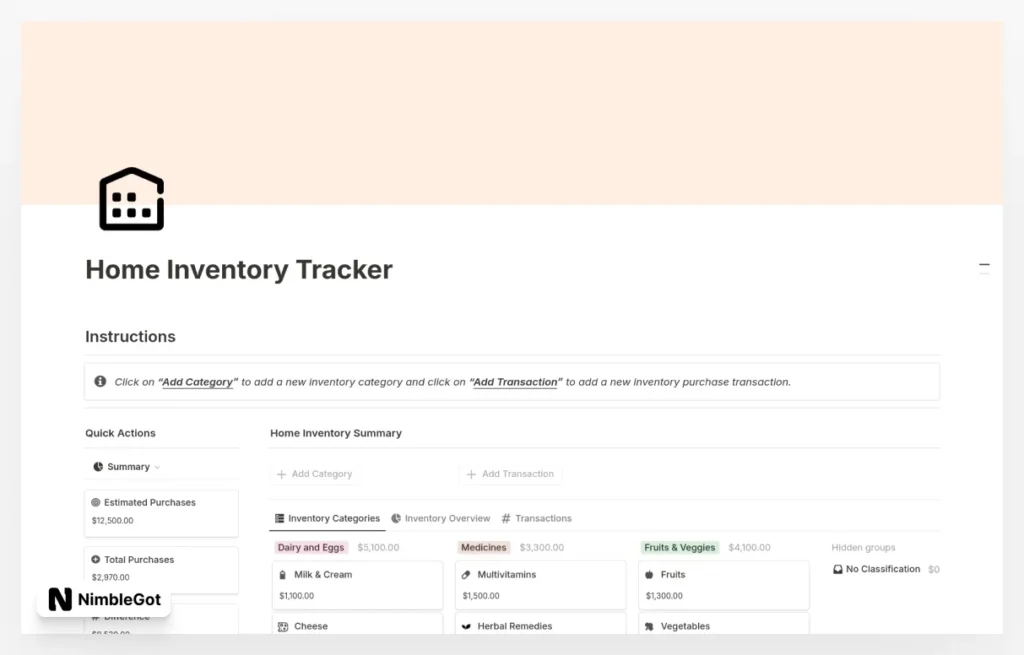This screenshot has height=655, width=1024.
Task: Click the $4,100.00 Fruits & Veggies total
Action: (749, 547)
